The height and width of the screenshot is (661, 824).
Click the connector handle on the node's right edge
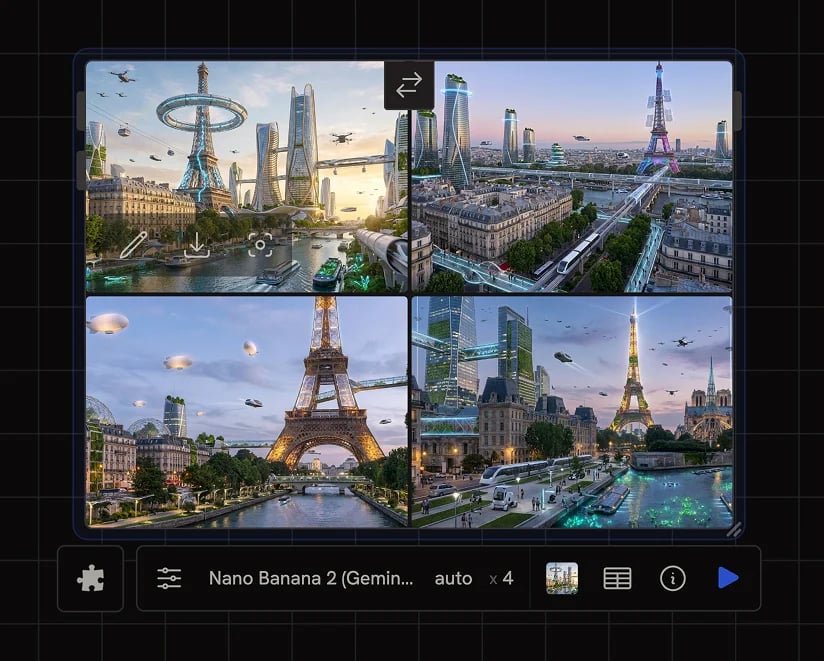[x=738, y=111]
